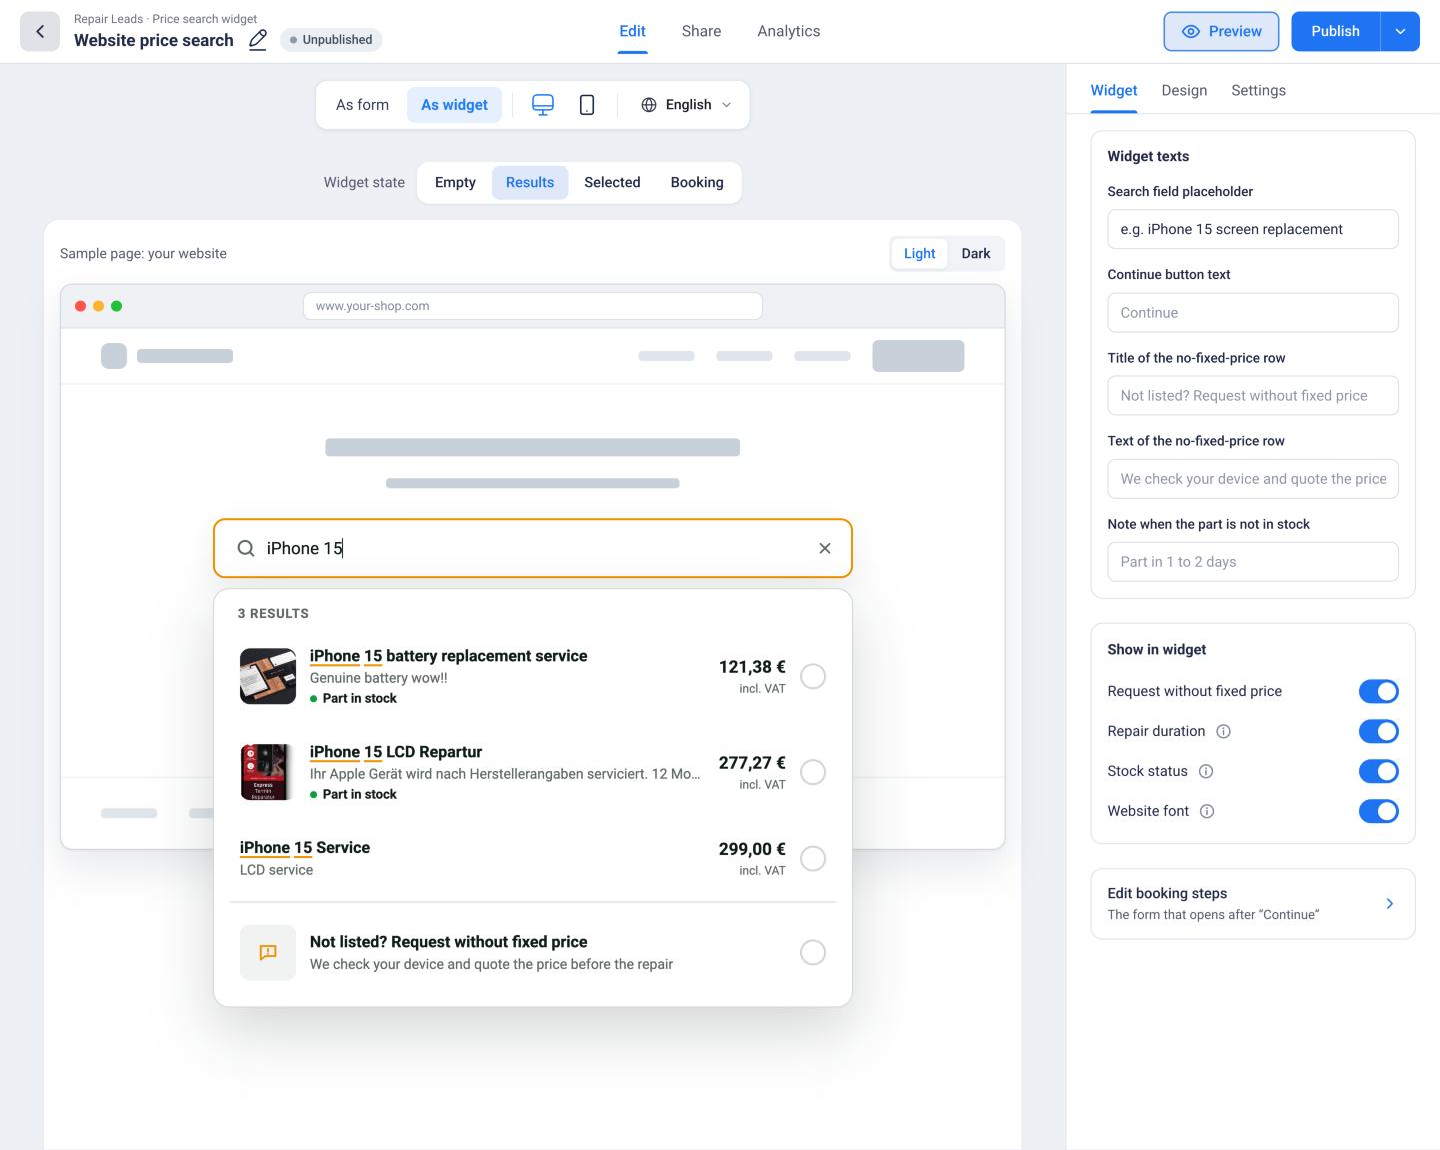This screenshot has width=1440, height=1150.
Task: Show info for Stock status
Action: click(1206, 771)
